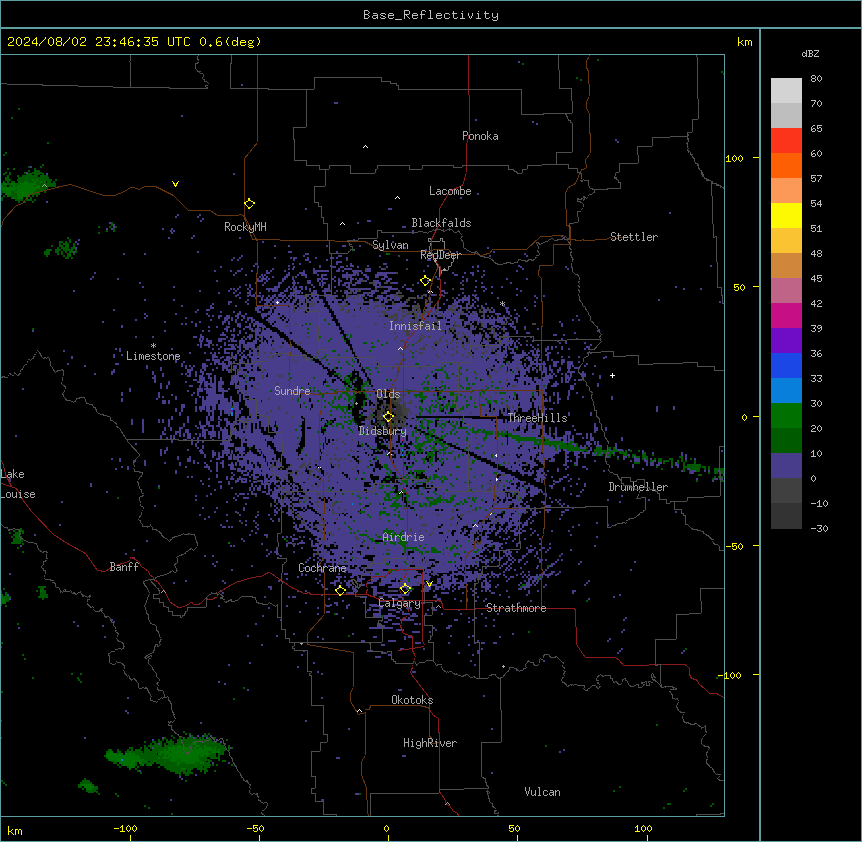This screenshot has height=842, width=862.
Task: Click the yellow V marker northwest of RockyMH
Action: tap(175, 184)
